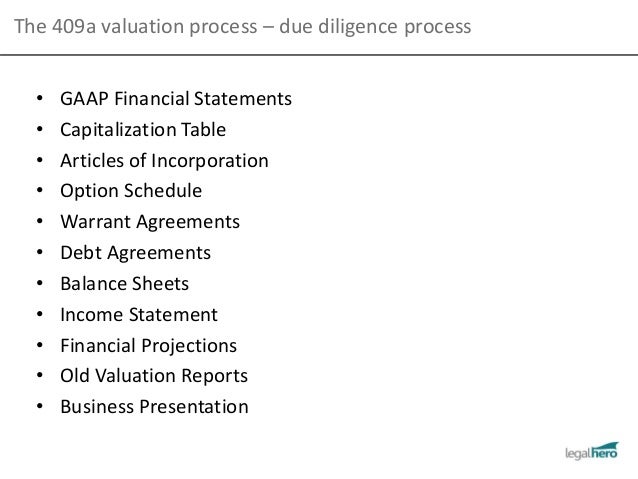The image size is (638, 479).
Task: Click bullet dot beside GAAP Financial Statements
Action: [39, 98]
